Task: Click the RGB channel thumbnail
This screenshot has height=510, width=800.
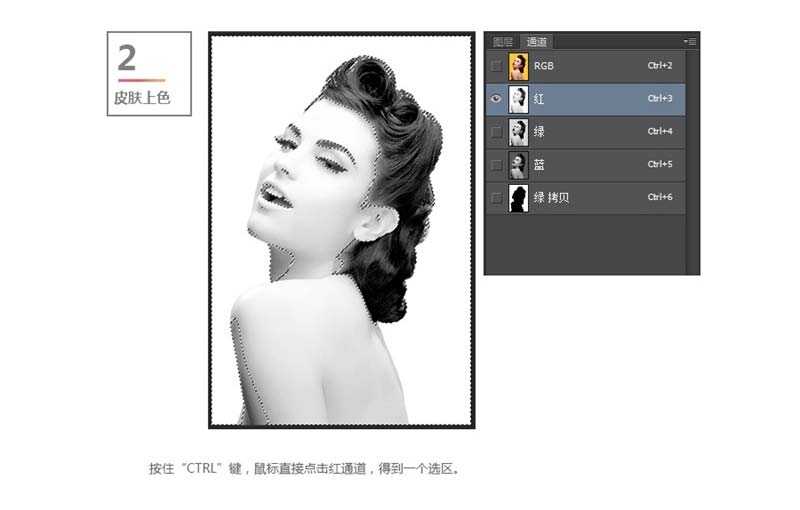Action: pos(518,67)
